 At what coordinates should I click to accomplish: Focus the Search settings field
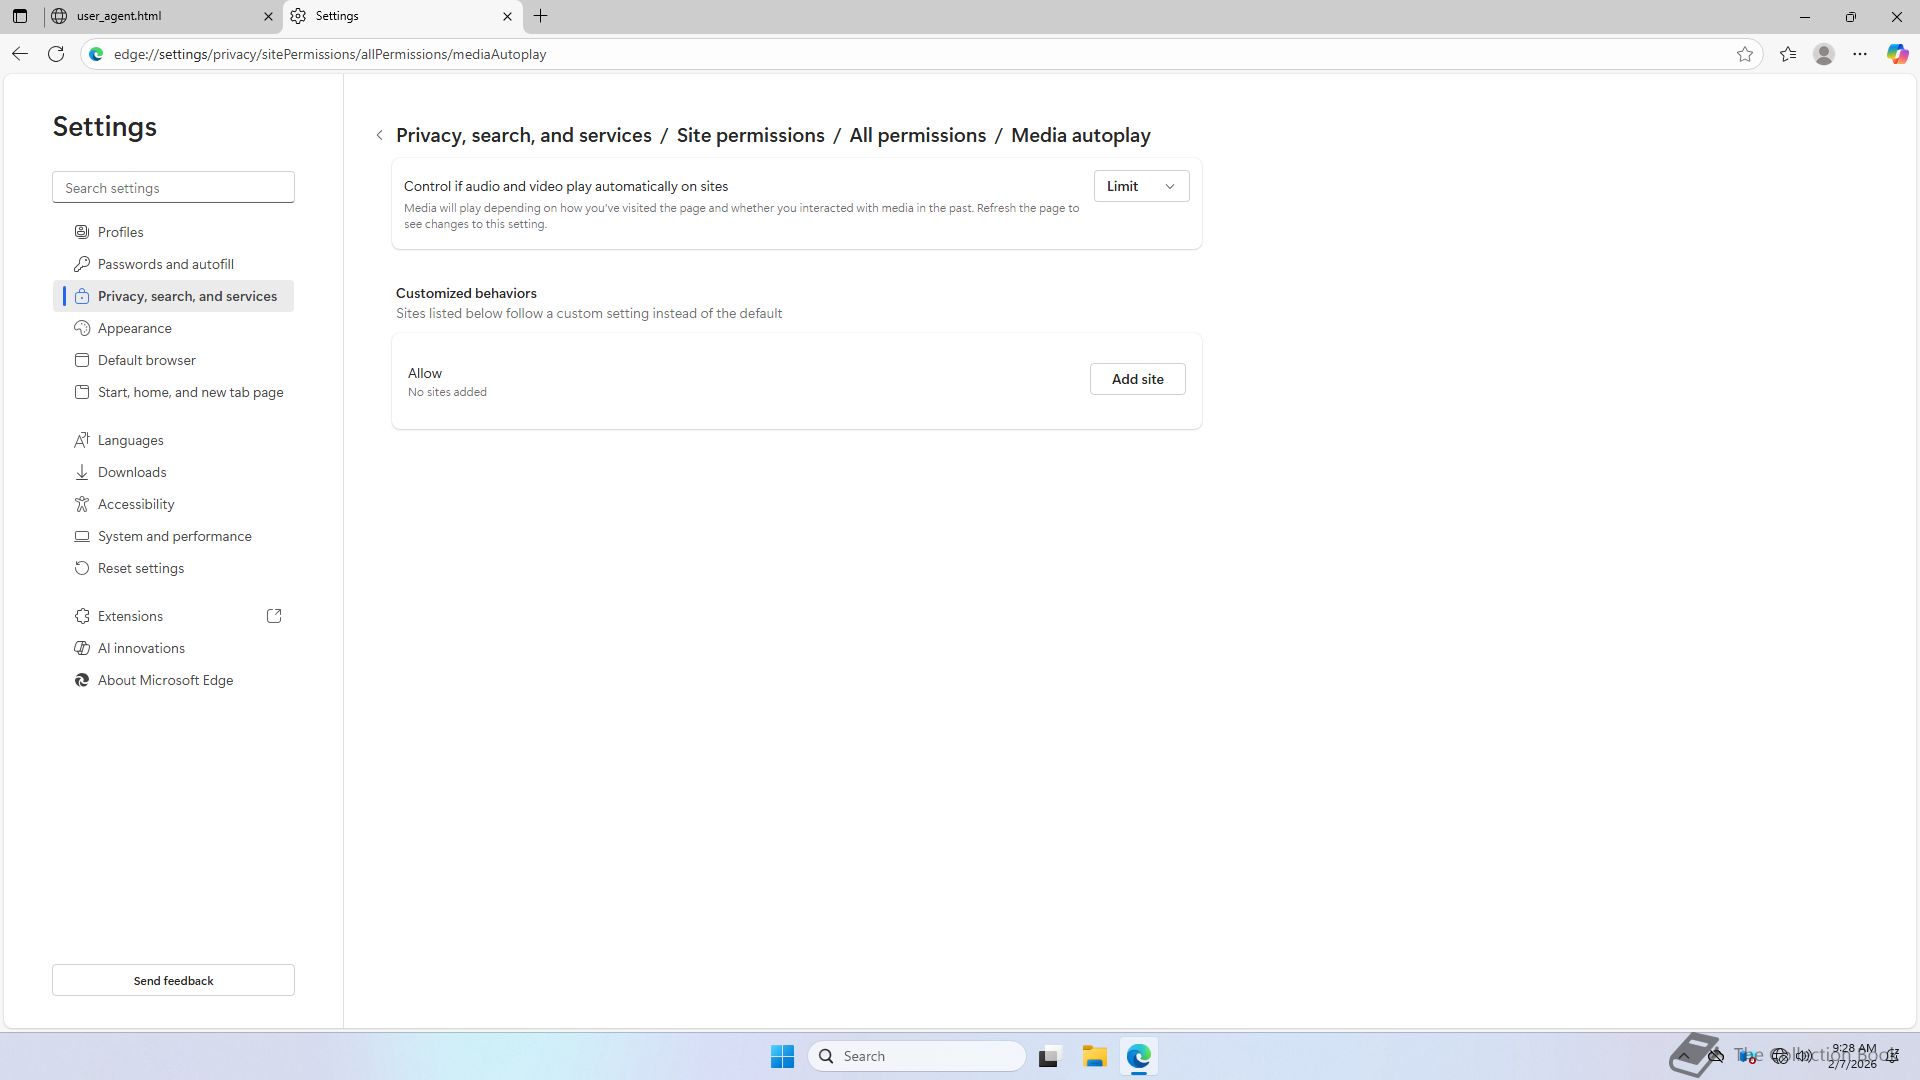[x=173, y=188]
